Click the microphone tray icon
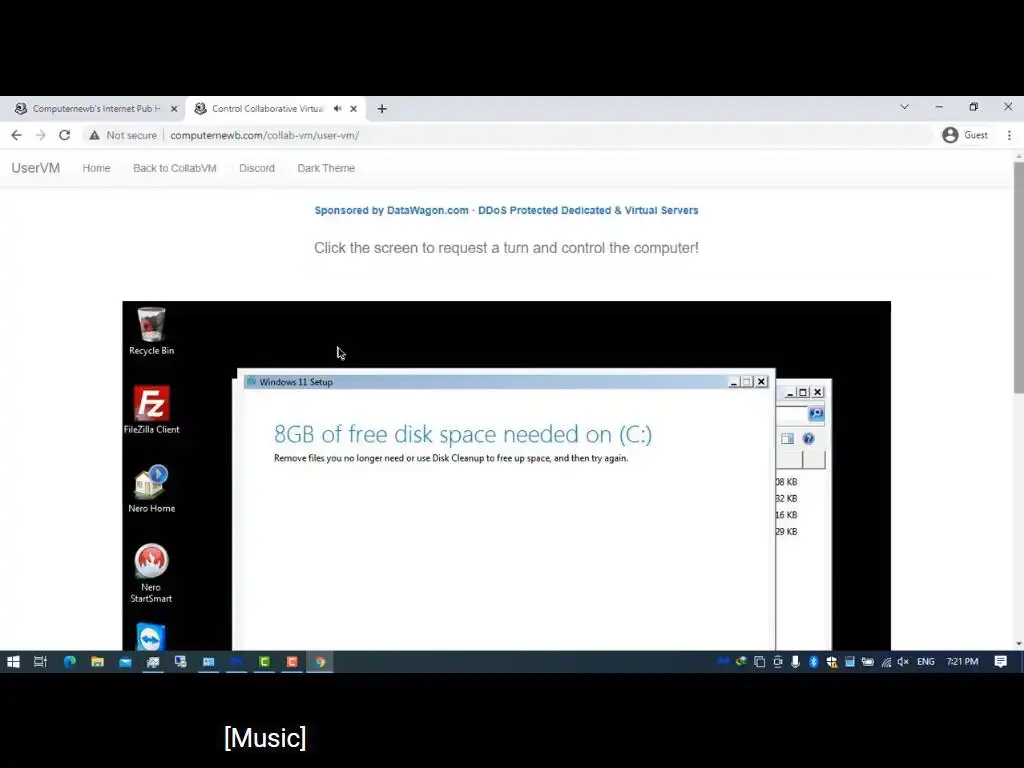Image resolution: width=1024 pixels, height=768 pixels. [795, 662]
